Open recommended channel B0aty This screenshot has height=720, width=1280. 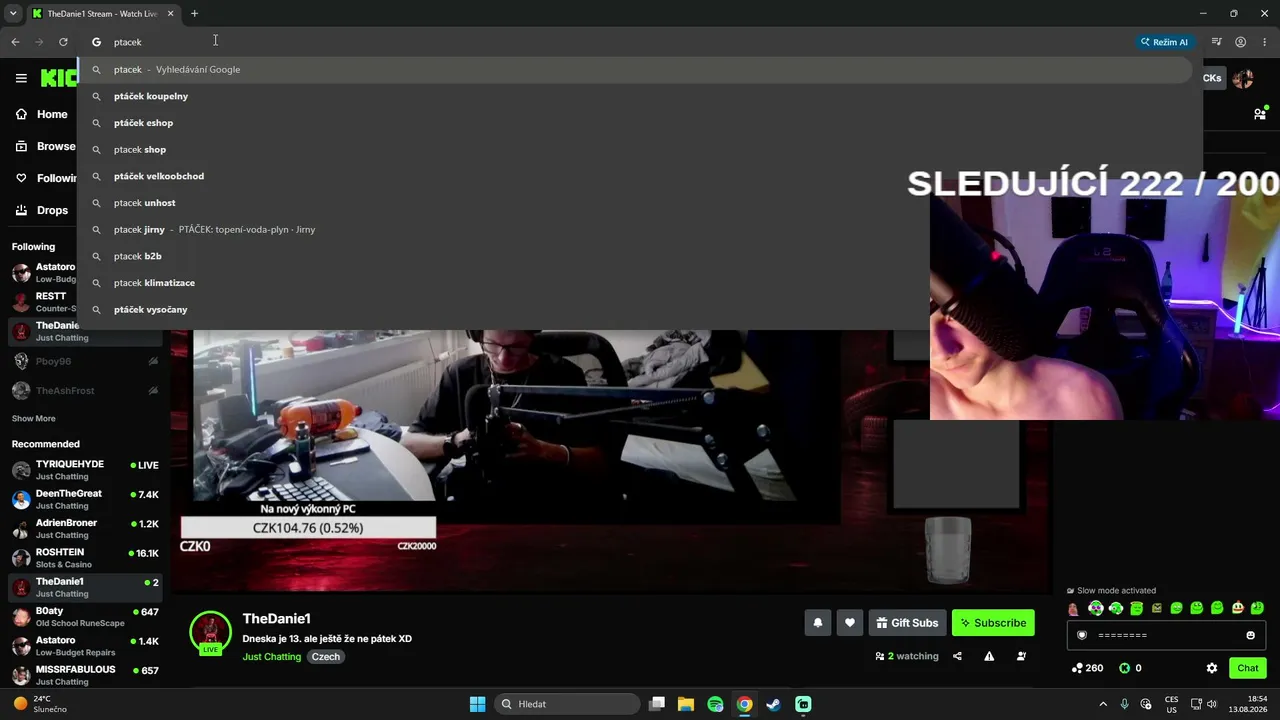click(x=85, y=617)
